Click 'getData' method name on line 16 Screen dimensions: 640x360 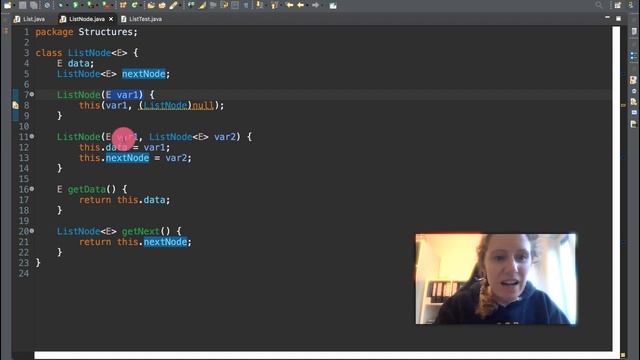(x=87, y=189)
